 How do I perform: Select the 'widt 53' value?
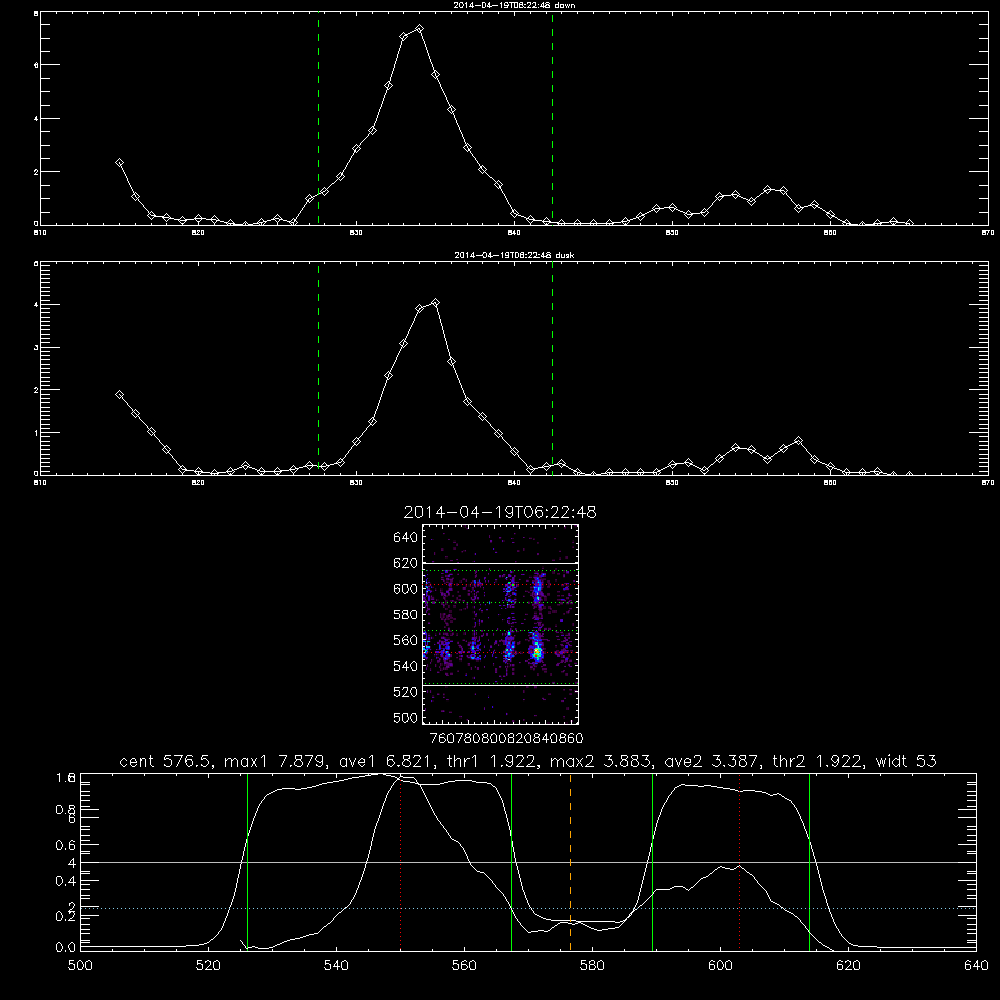(906, 761)
